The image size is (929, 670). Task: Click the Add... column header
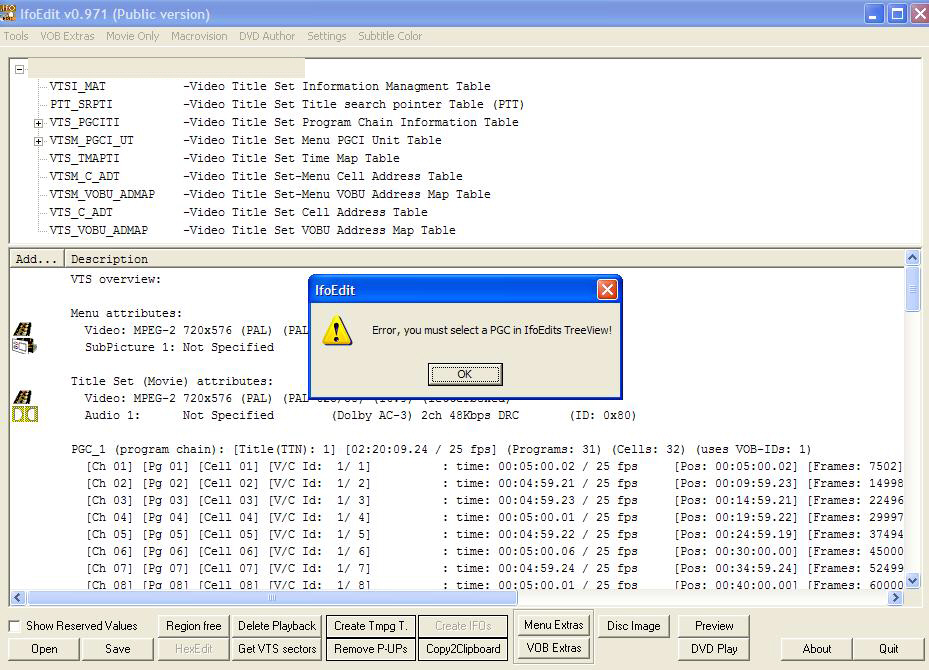pyautogui.click(x=37, y=259)
